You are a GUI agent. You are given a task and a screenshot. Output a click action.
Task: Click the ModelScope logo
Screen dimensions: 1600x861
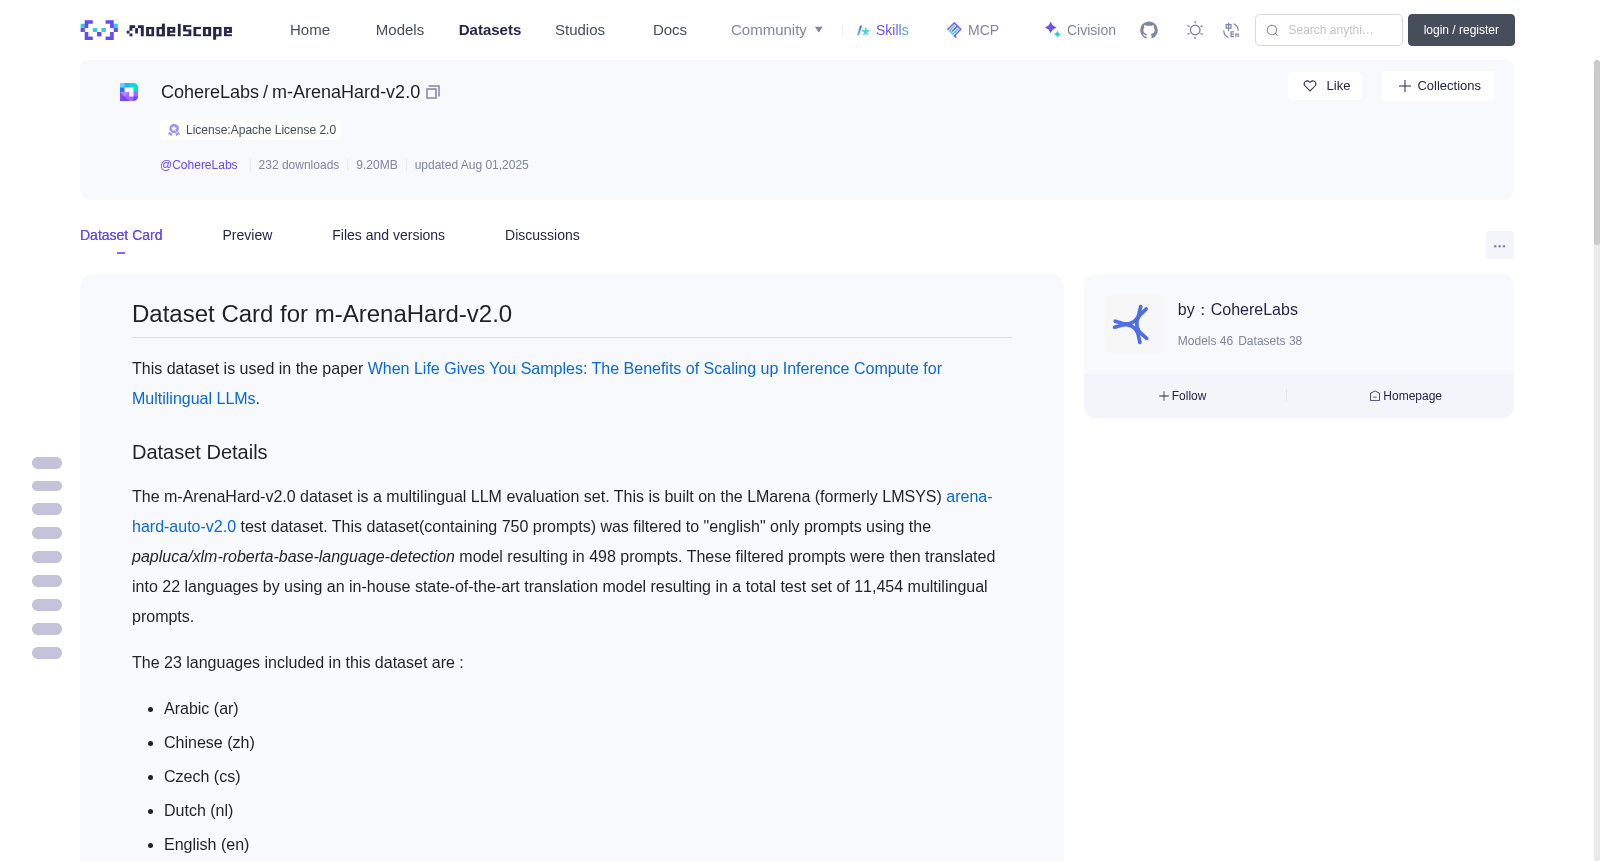[156, 30]
